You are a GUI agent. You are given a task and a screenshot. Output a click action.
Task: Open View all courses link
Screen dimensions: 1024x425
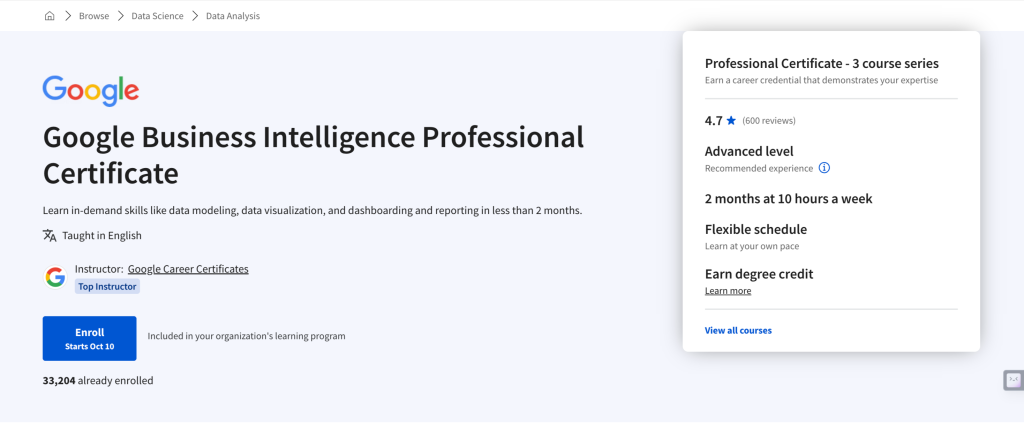[x=738, y=330]
